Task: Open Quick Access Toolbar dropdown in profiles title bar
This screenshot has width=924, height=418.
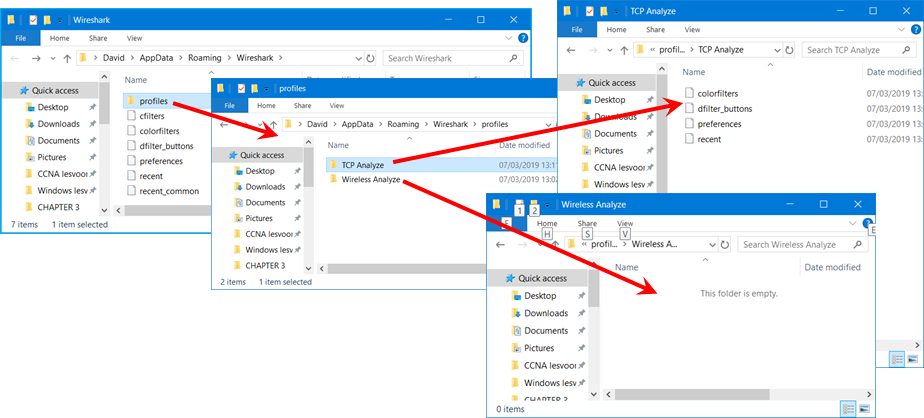Action: [x=266, y=89]
